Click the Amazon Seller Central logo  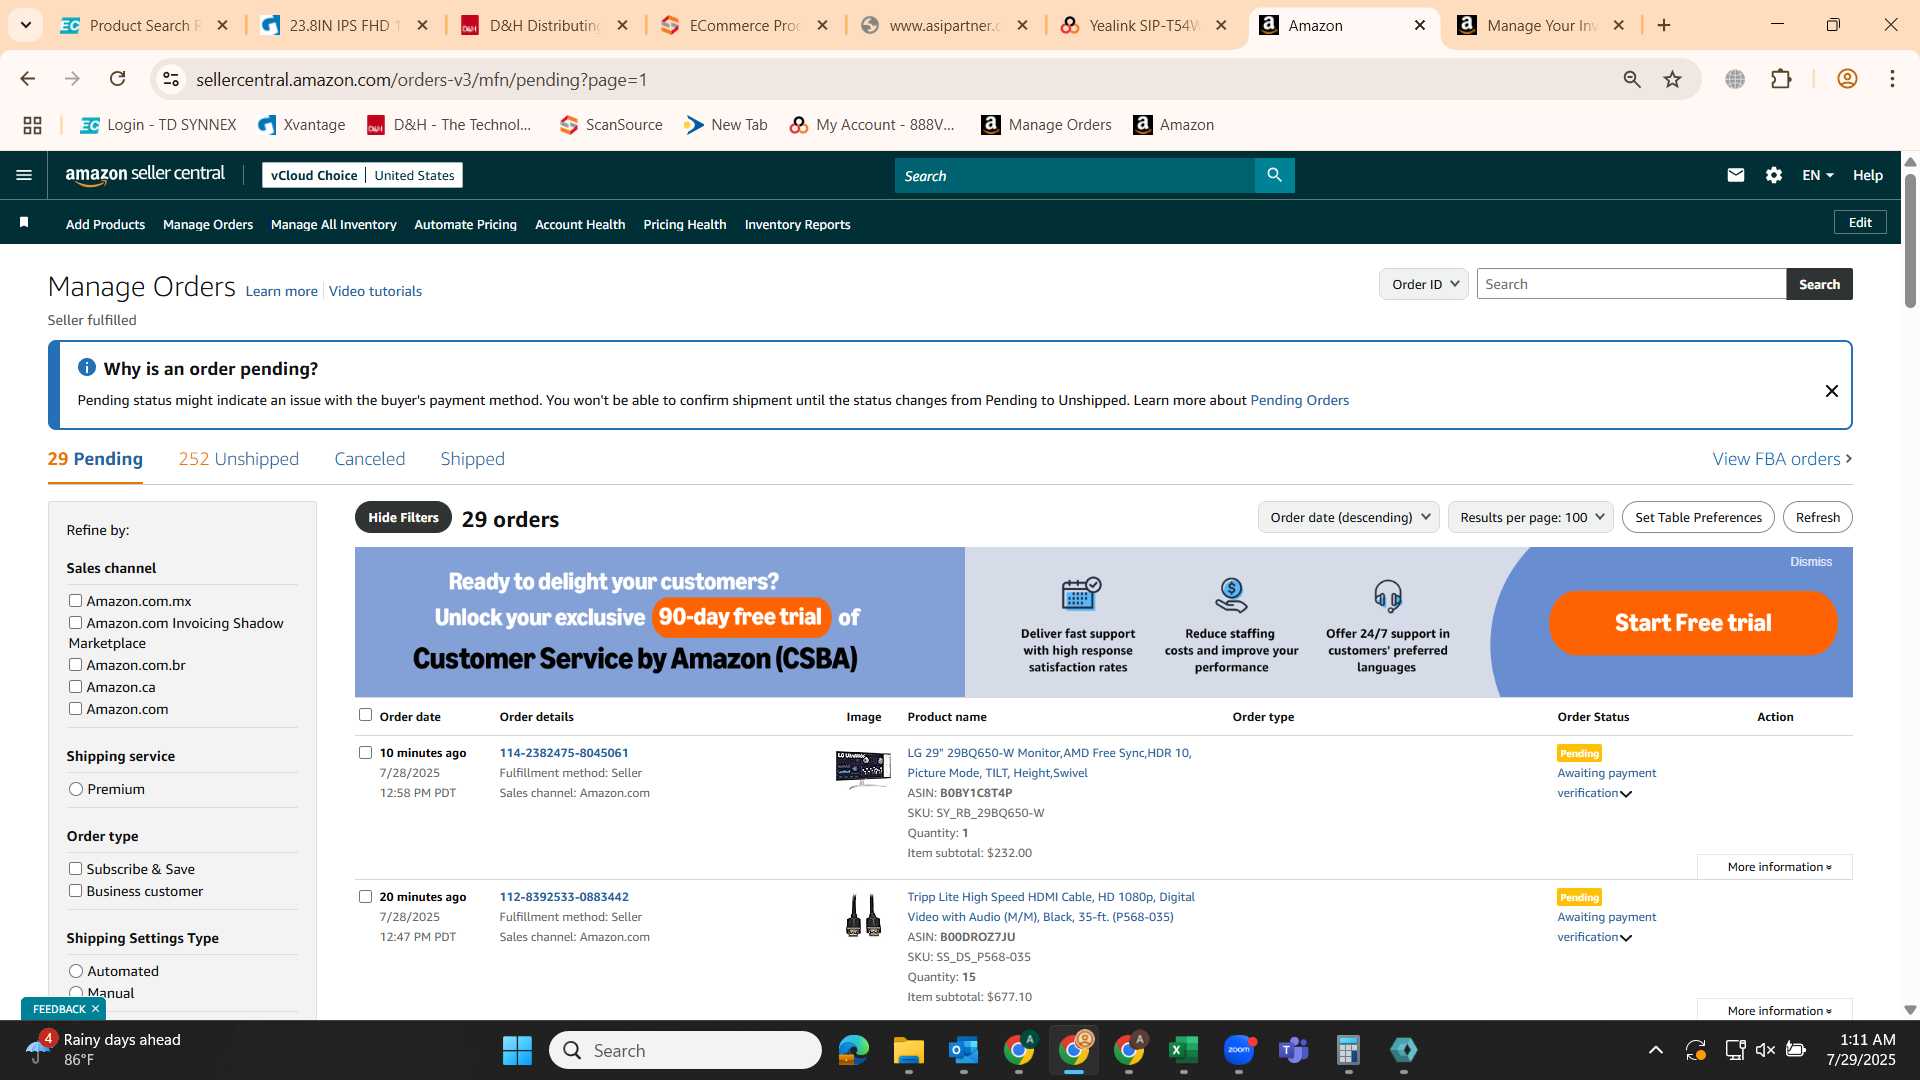click(x=145, y=175)
